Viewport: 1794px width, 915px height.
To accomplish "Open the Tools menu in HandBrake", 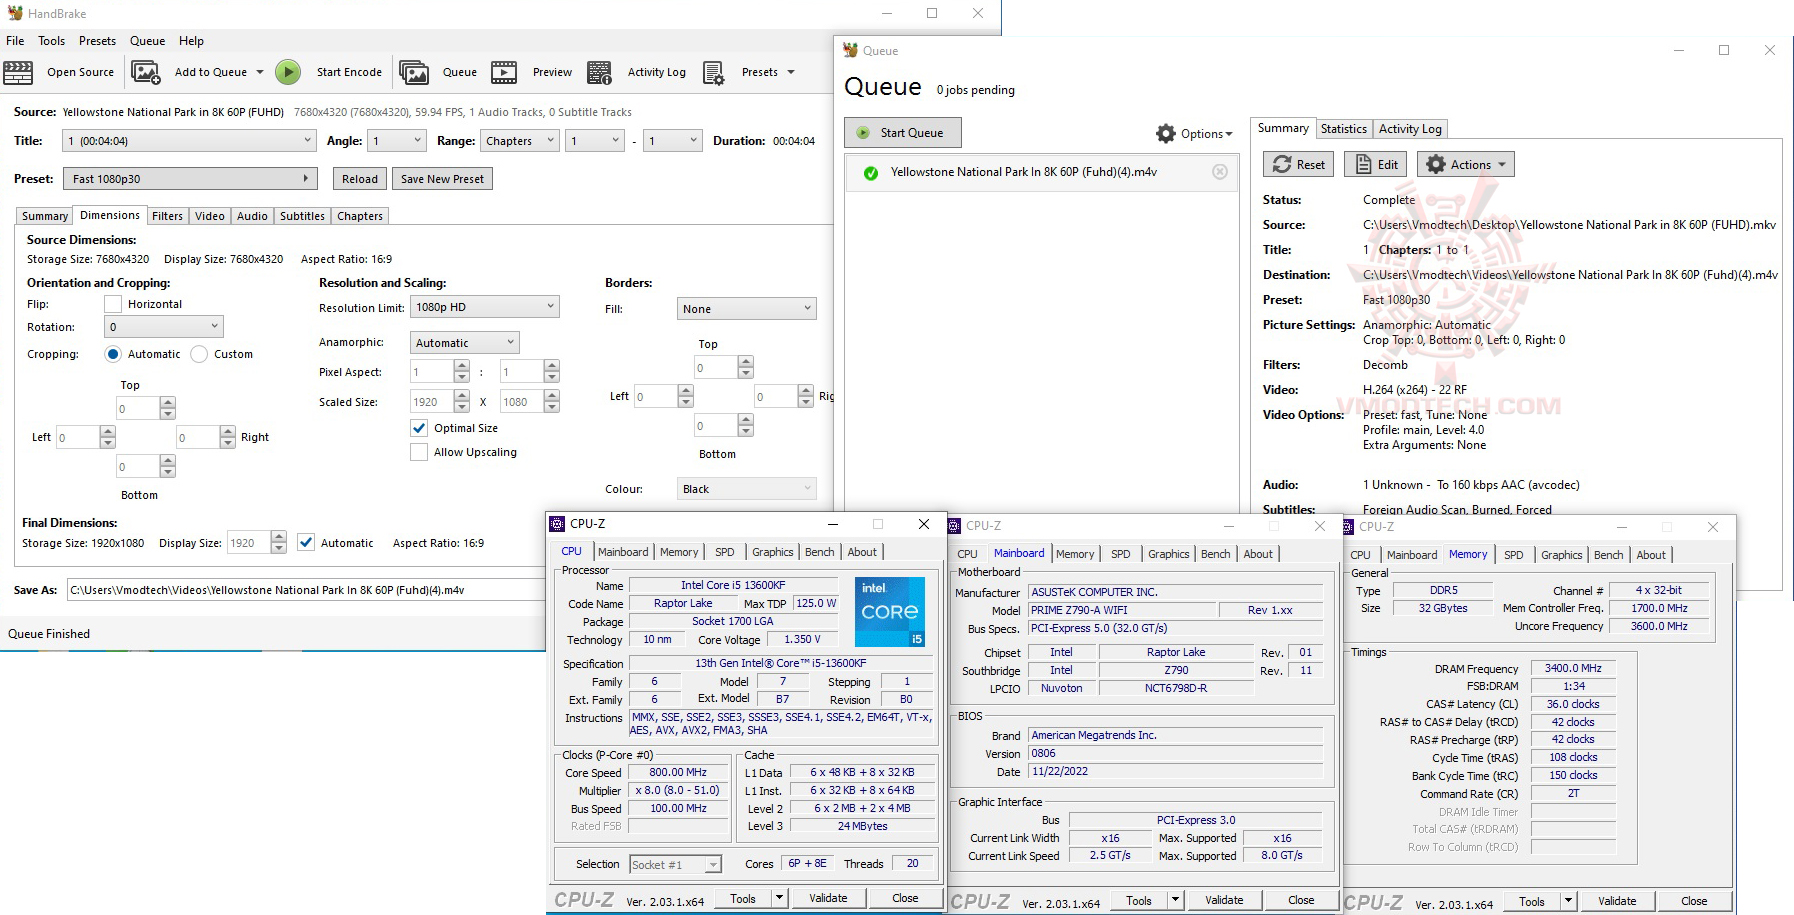I will coord(52,41).
